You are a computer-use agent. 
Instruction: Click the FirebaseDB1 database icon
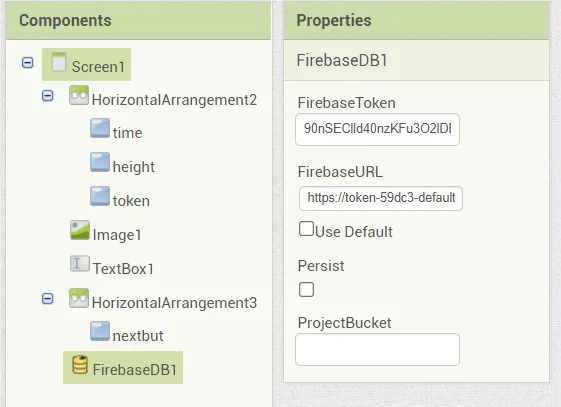click(x=80, y=365)
